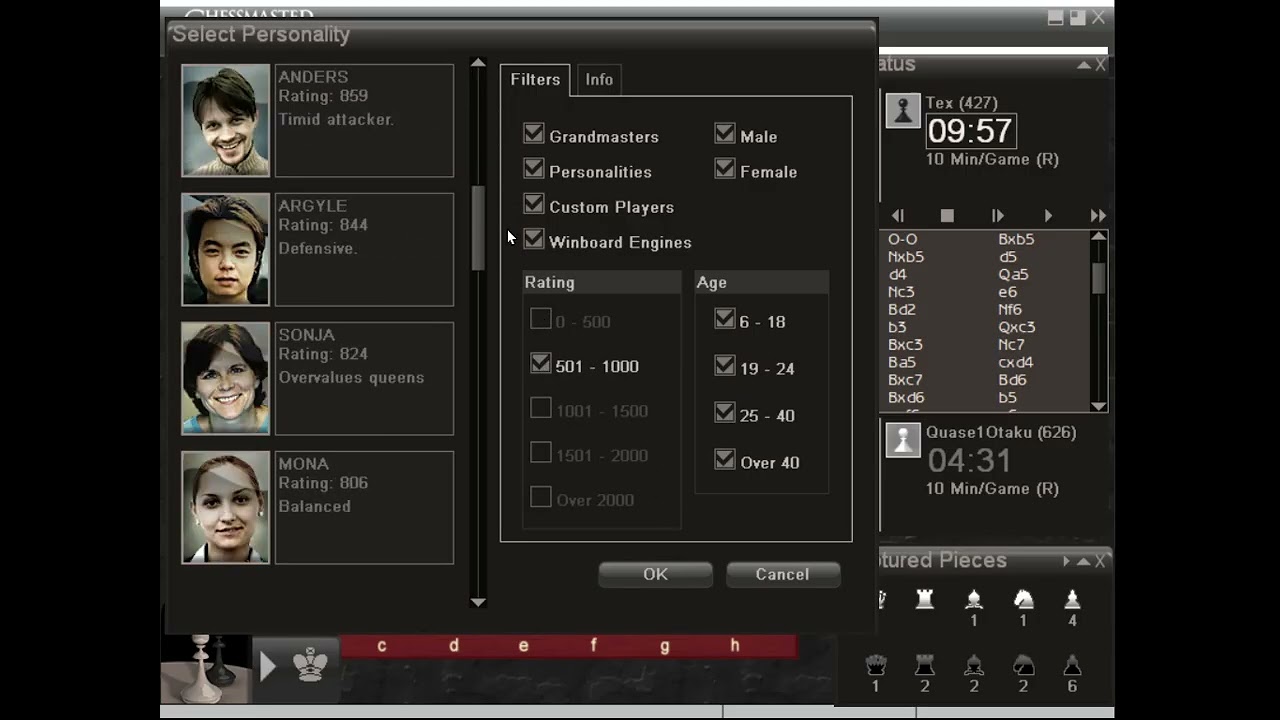Uncheck the Female filter
Viewport: 1280px width, 720px height.
pos(725,169)
